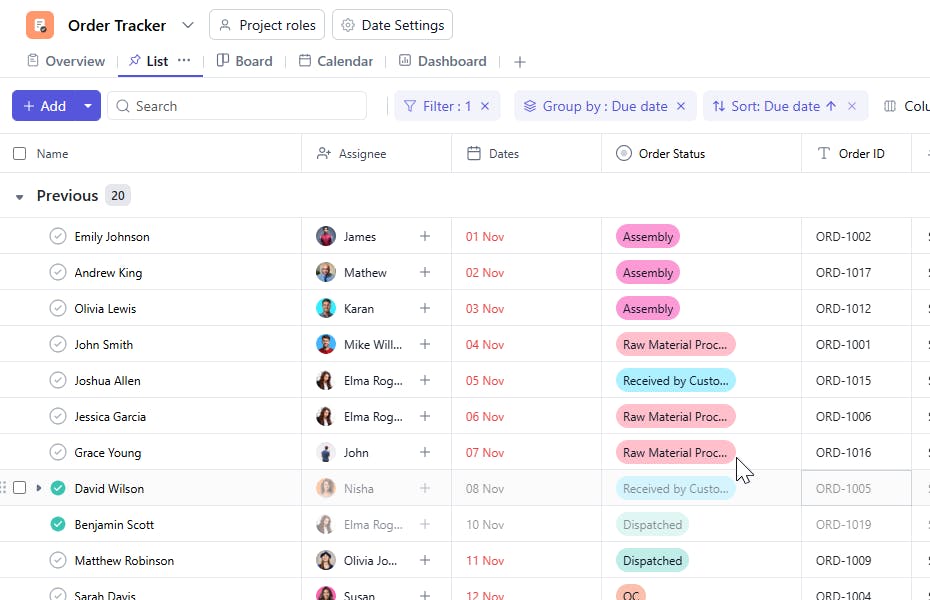Toggle the select-all checkbox in header
This screenshot has height=600, width=930.
pyautogui.click(x=20, y=154)
